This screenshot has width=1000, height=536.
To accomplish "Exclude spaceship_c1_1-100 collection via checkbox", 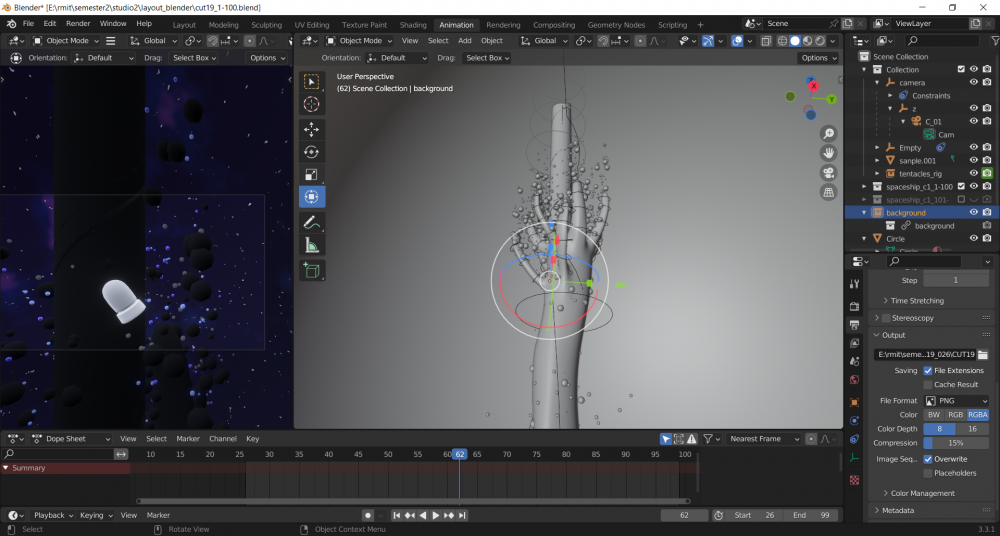I will (x=961, y=186).
